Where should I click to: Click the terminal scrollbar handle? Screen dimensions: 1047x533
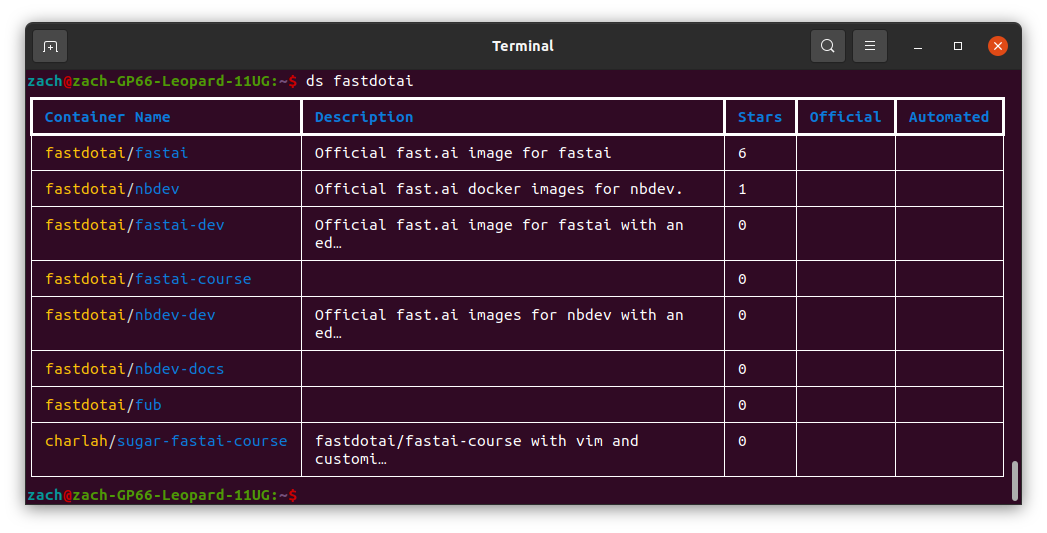[x=1016, y=481]
